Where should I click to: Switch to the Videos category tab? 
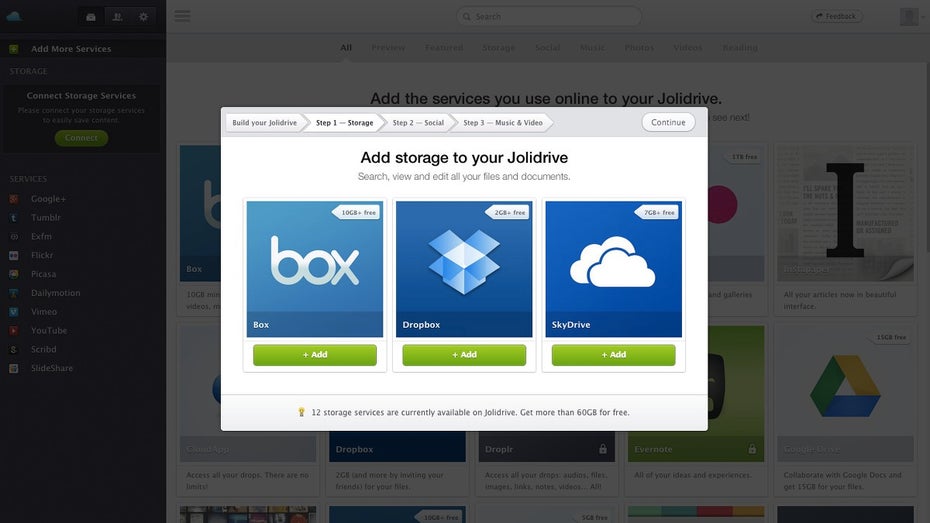pyautogui.click(x=688, y=47)
